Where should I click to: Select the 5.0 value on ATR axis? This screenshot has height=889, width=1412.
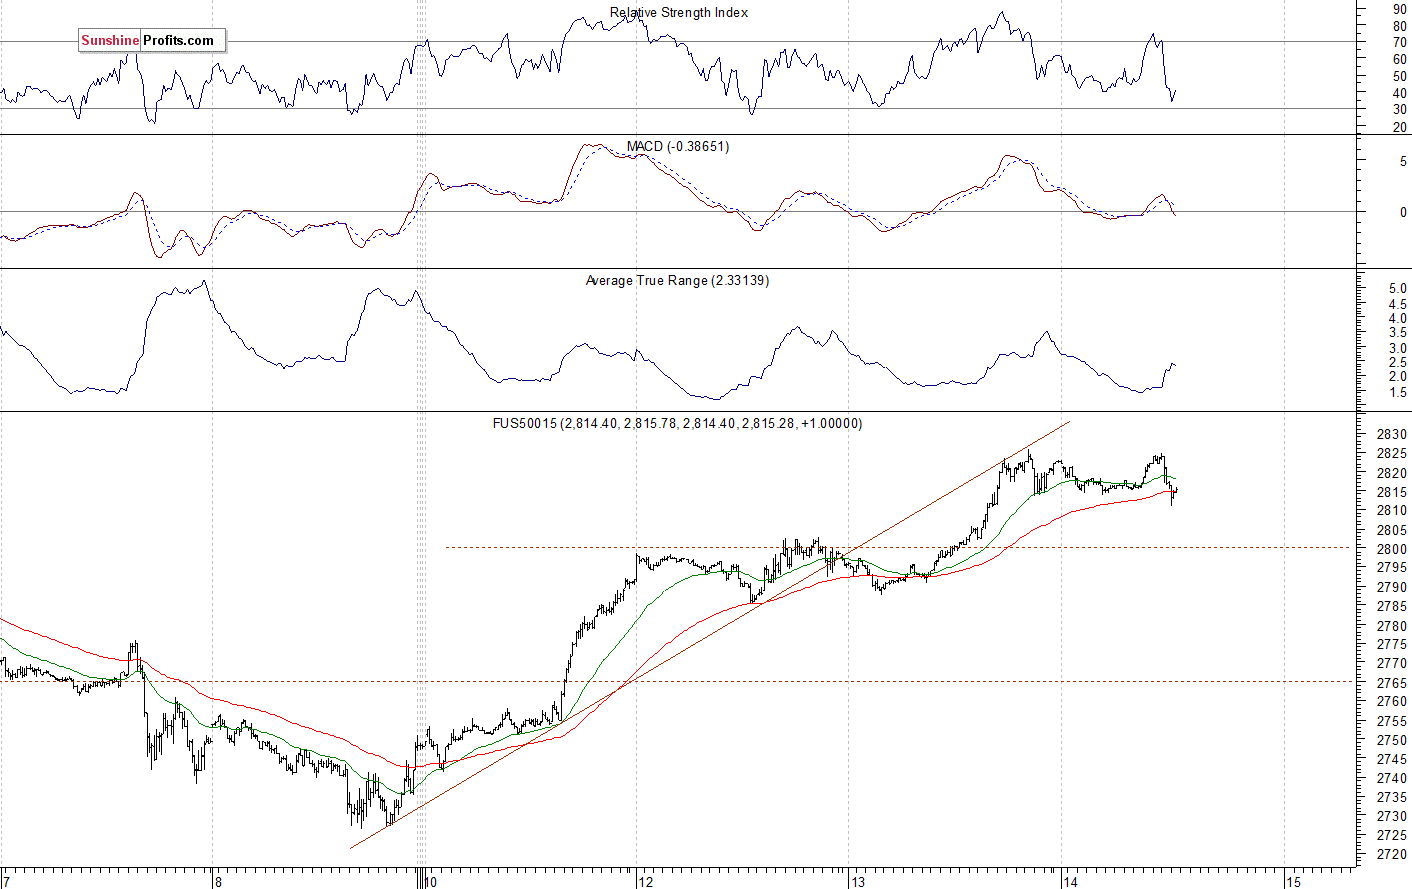[x=1397, y=289]
